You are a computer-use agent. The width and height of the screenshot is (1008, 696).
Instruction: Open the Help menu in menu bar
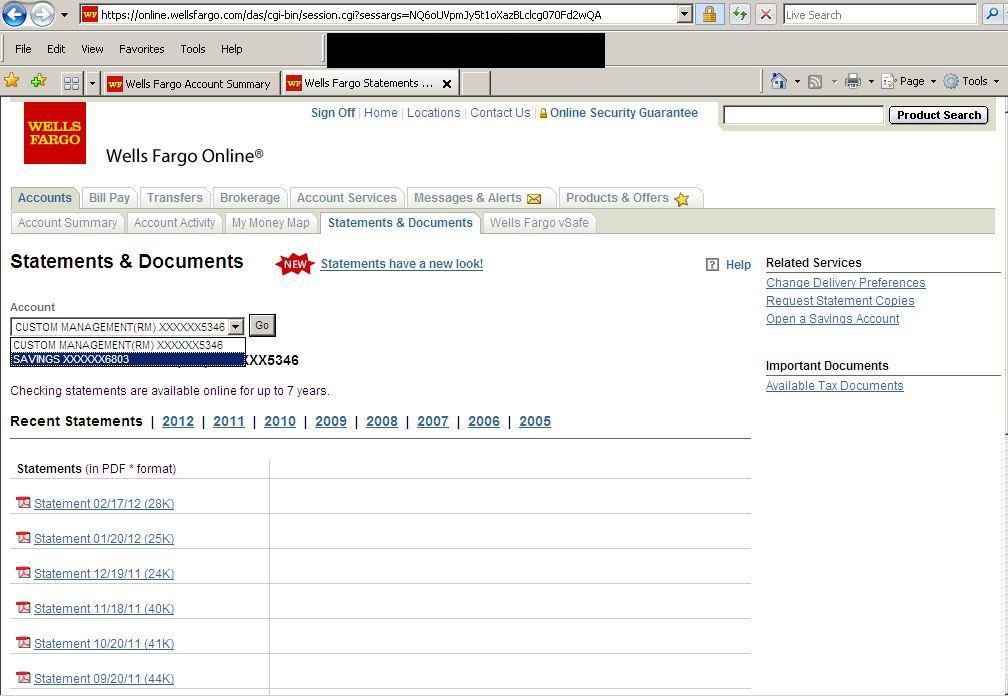pos(231,49)
